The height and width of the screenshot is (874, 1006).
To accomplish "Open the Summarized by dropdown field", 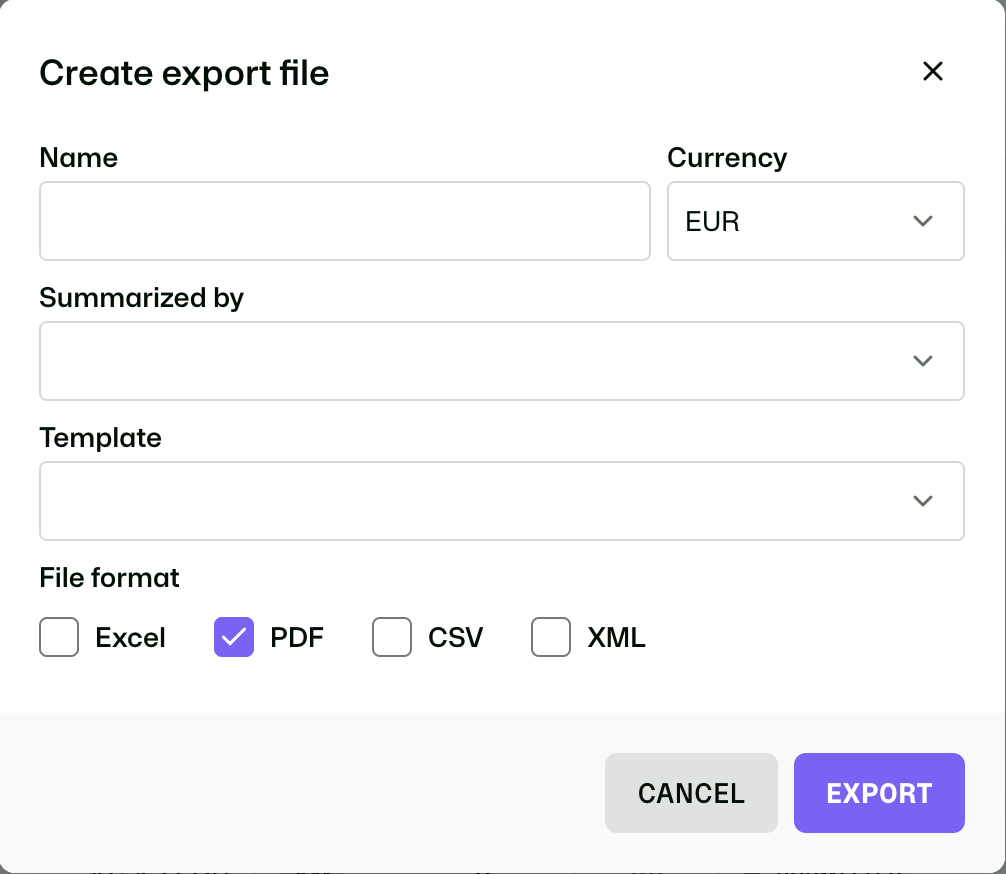I will 502,361.
